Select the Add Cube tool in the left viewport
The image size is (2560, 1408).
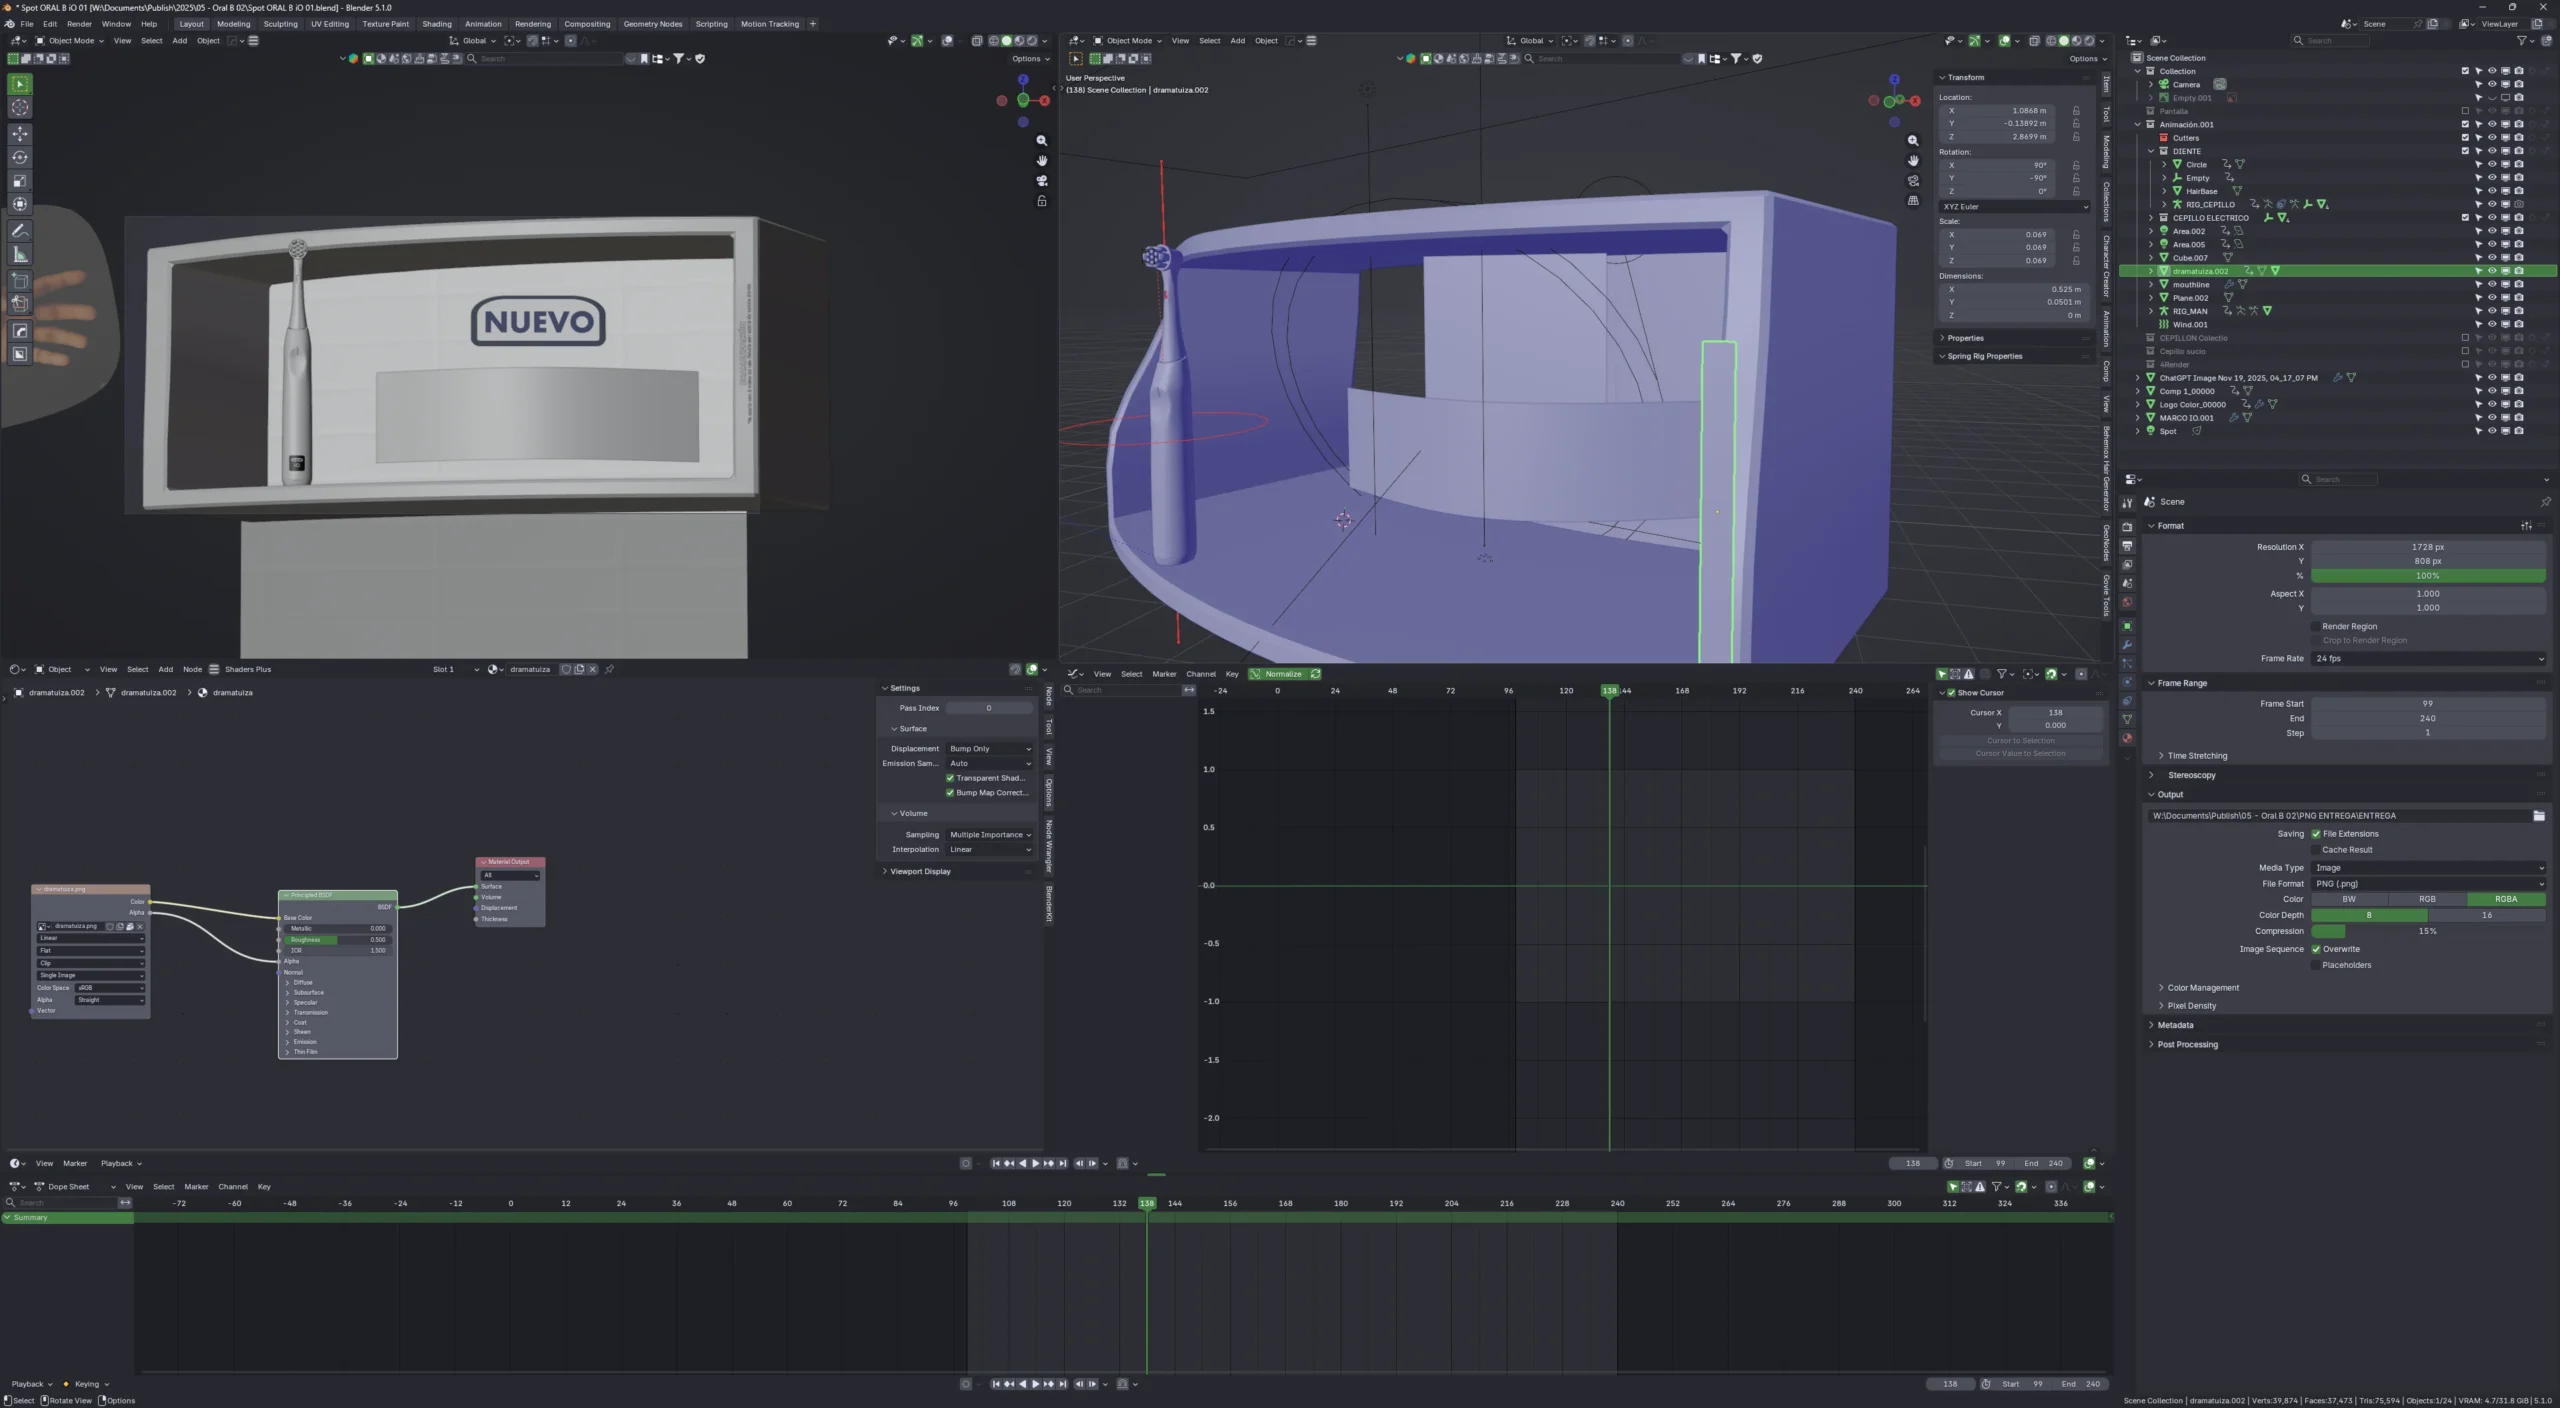20,281
